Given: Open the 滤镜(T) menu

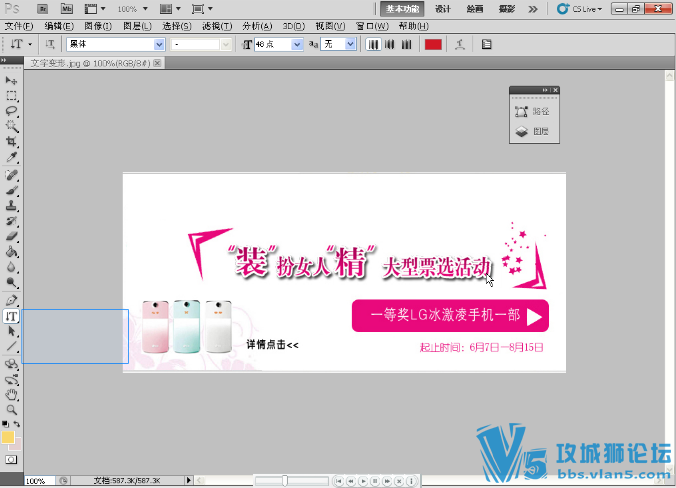Looking at the screenshot, I should [217, 26].
